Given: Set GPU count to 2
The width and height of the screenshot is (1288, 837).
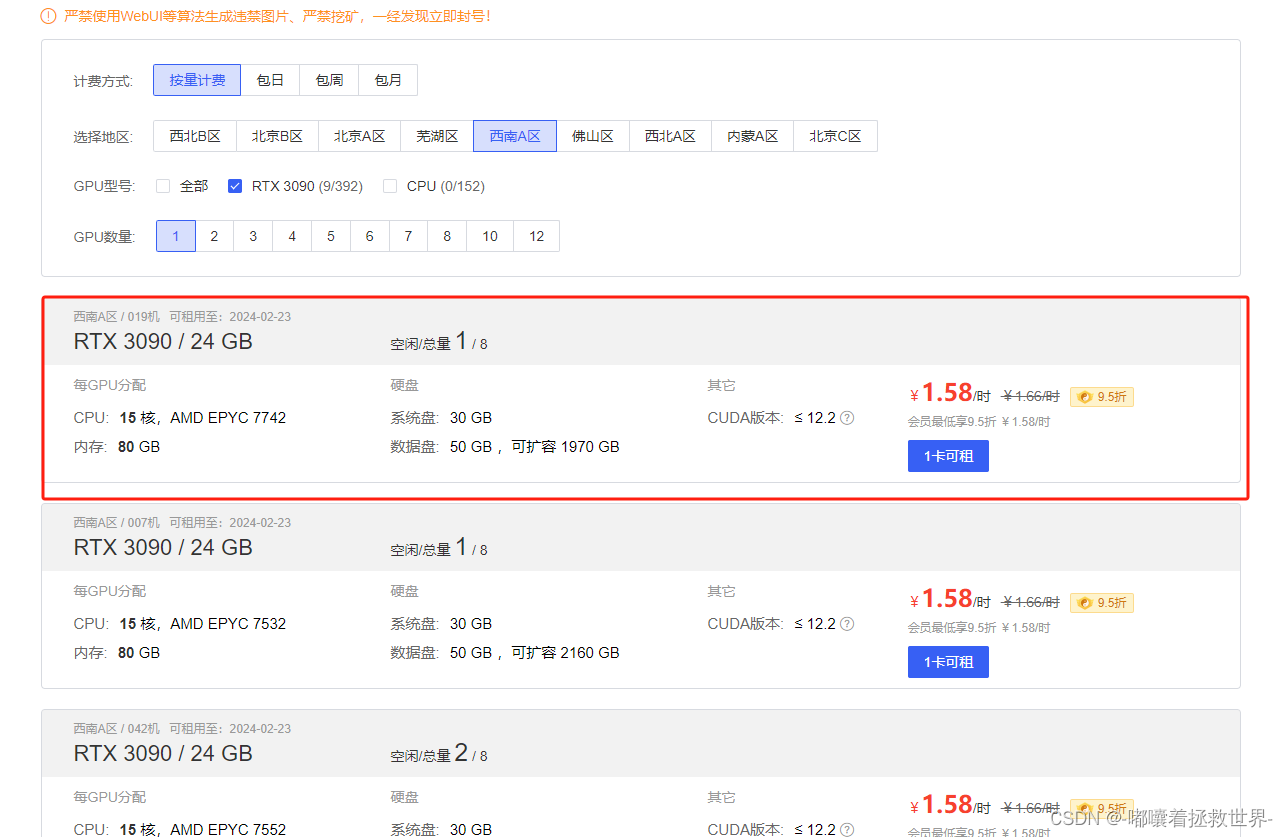Looking at the screenshot, I should [214, 236].
